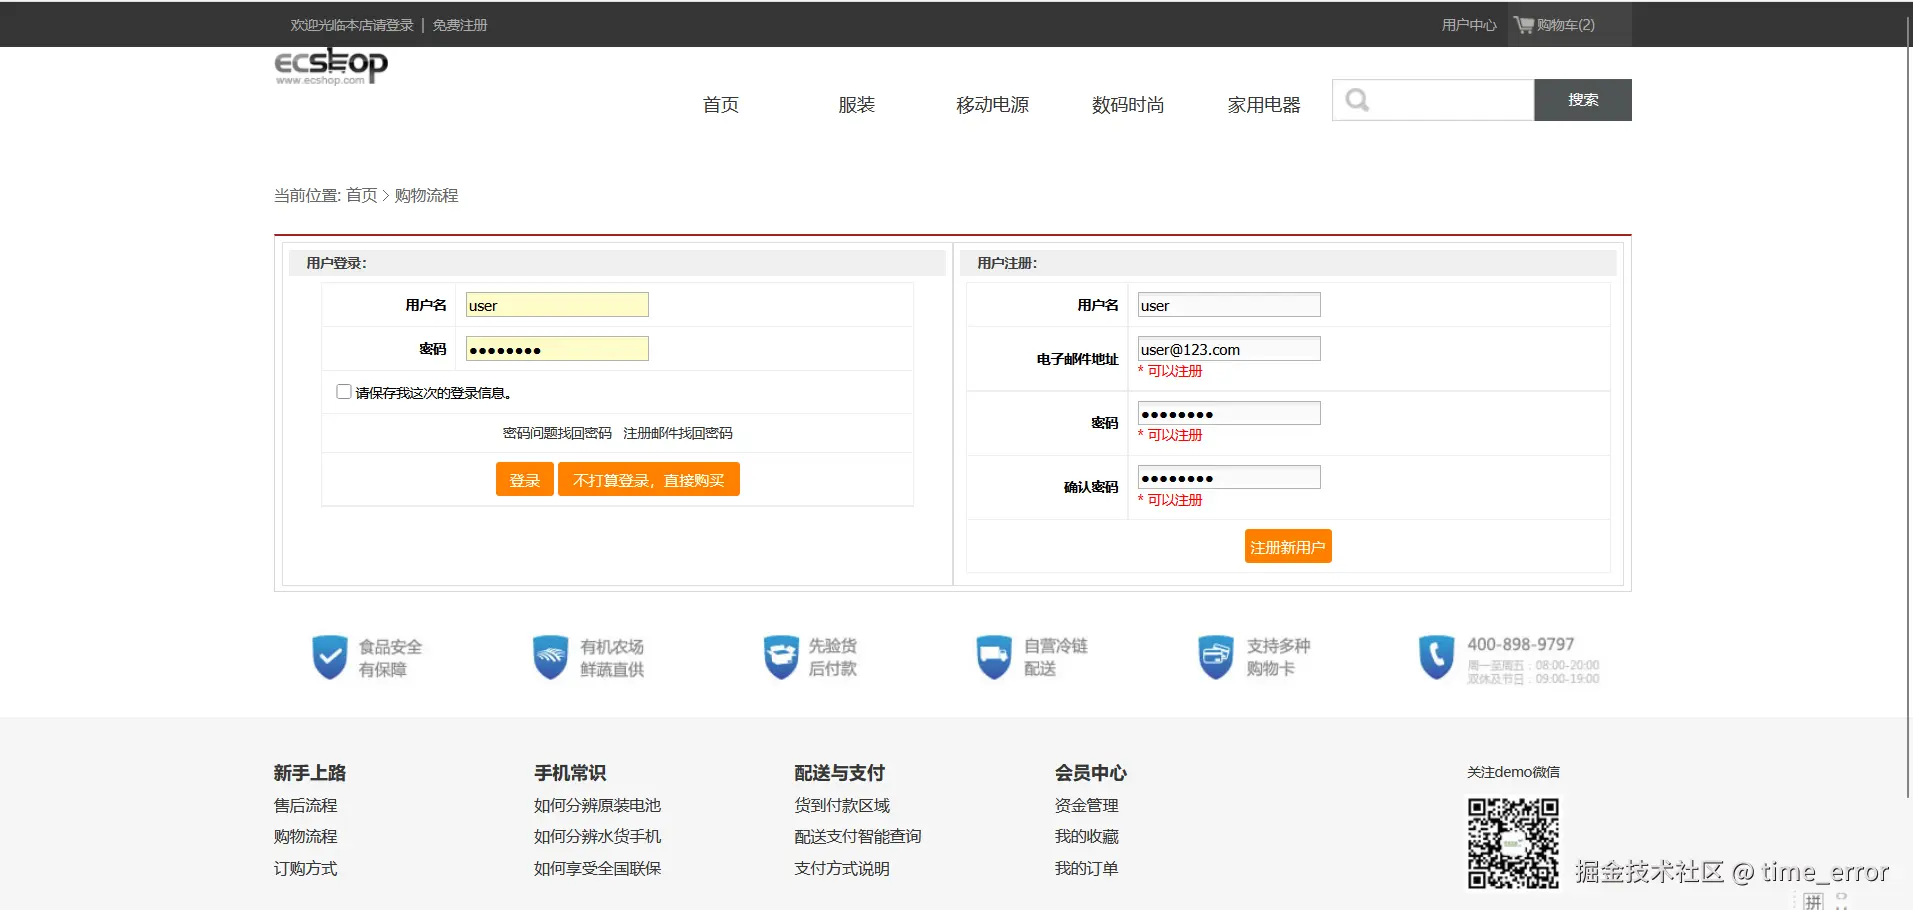Click the 售后流程 footer link
Viewport: 1913px width, 910px height.
pos(306,805)
